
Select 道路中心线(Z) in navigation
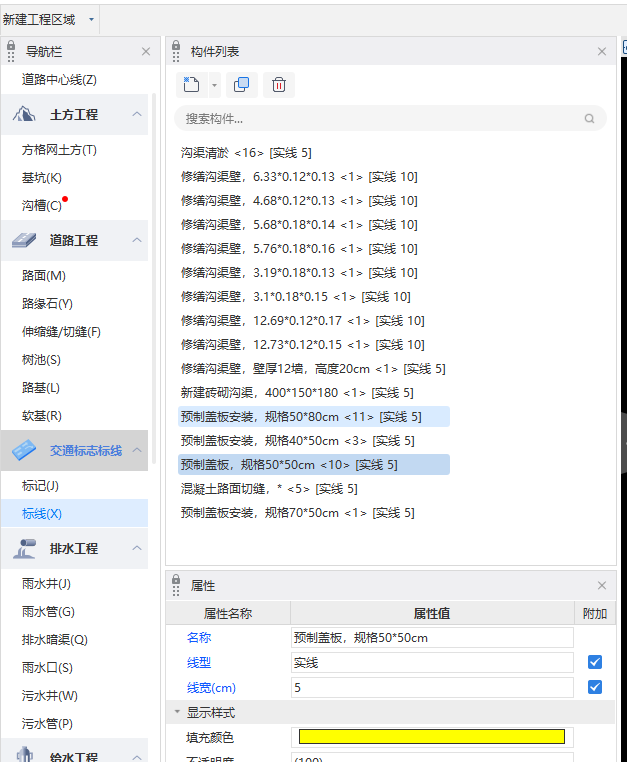[59, 80]
